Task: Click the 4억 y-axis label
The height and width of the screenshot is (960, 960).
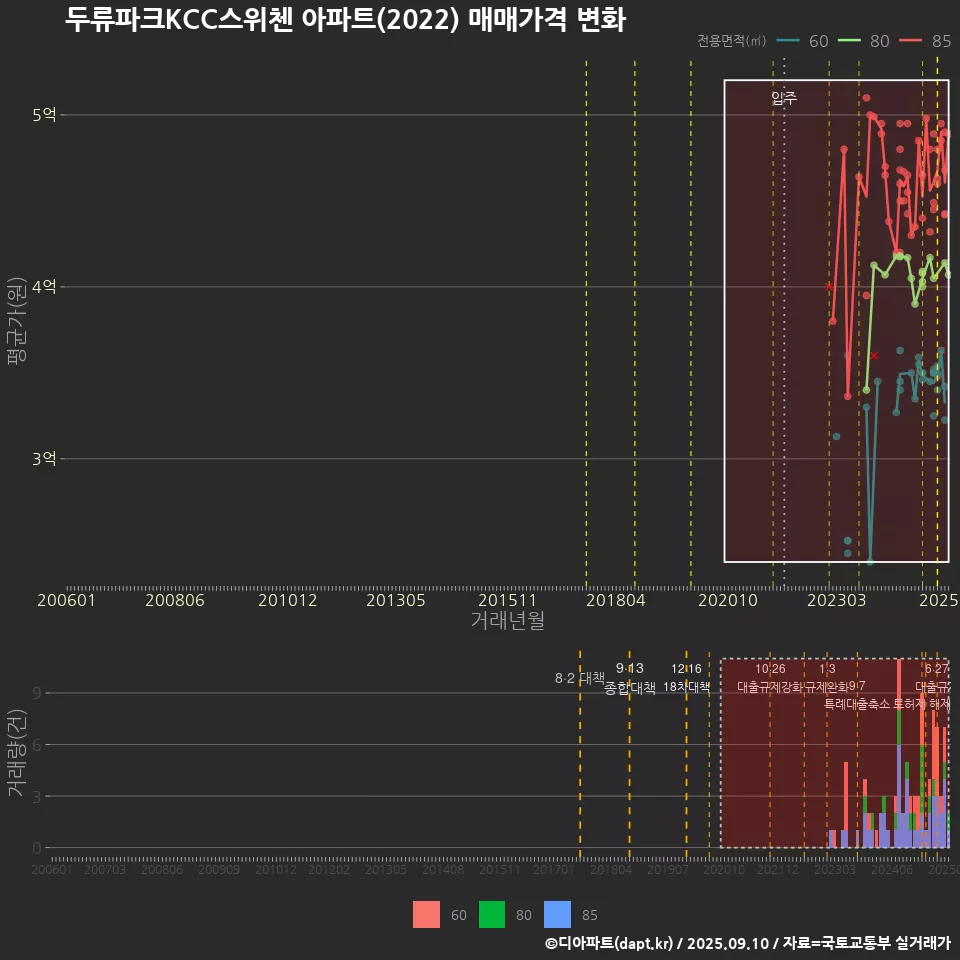Action: tap(44, 287)
